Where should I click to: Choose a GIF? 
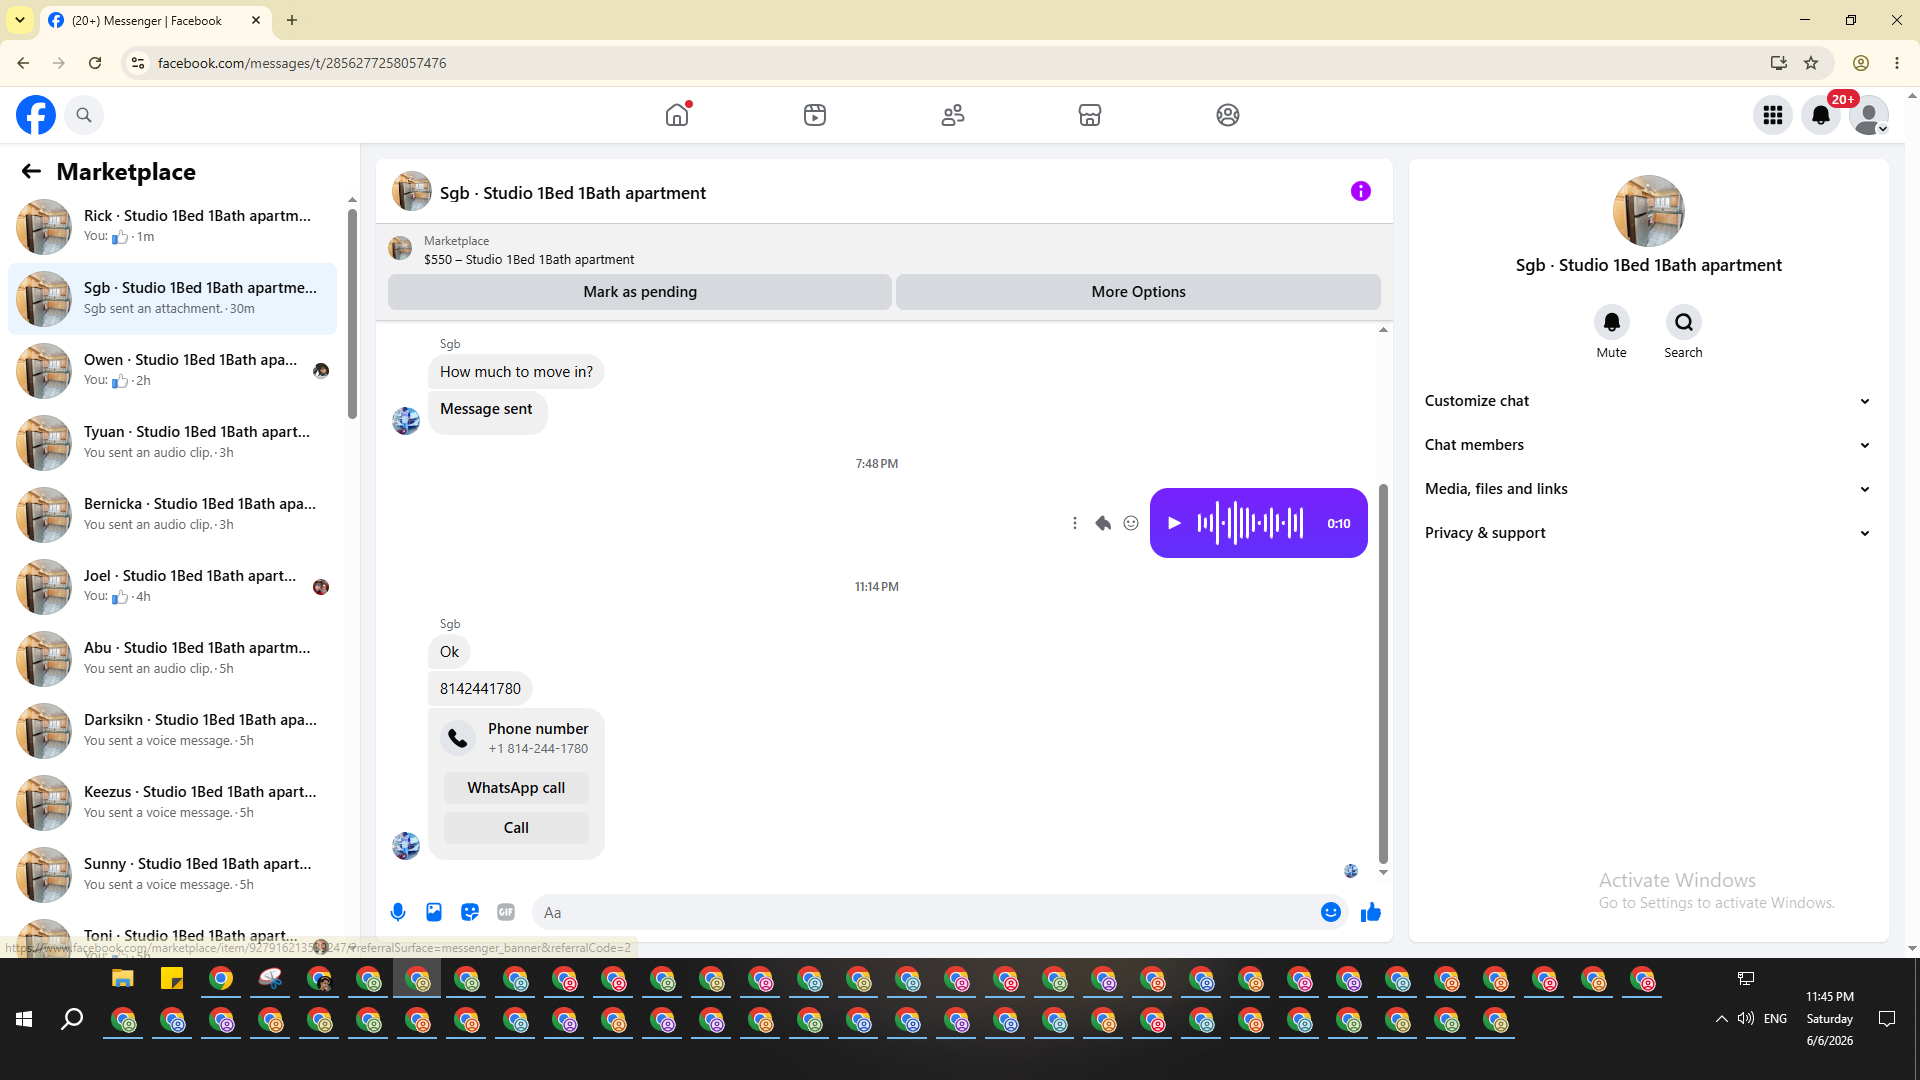pos(506,912)
